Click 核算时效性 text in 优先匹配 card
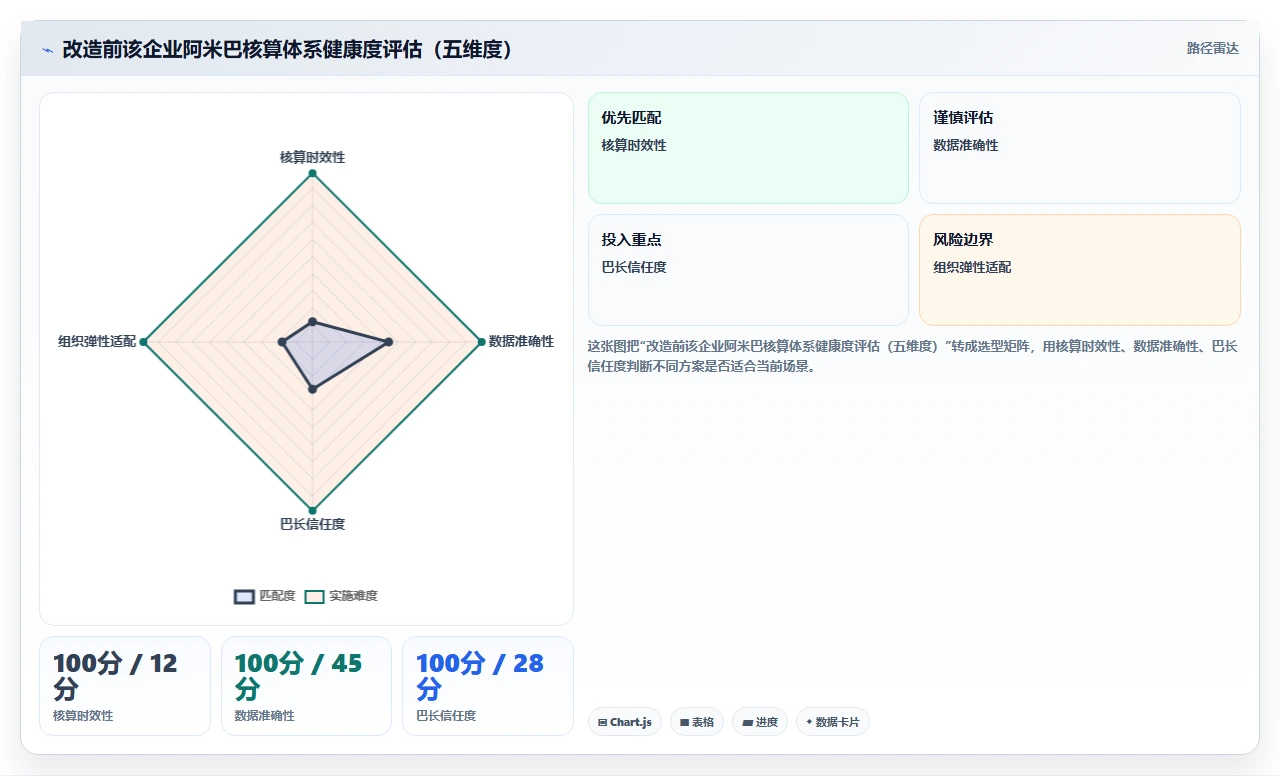Screen dimensions: 1280x776 (634, 145)
